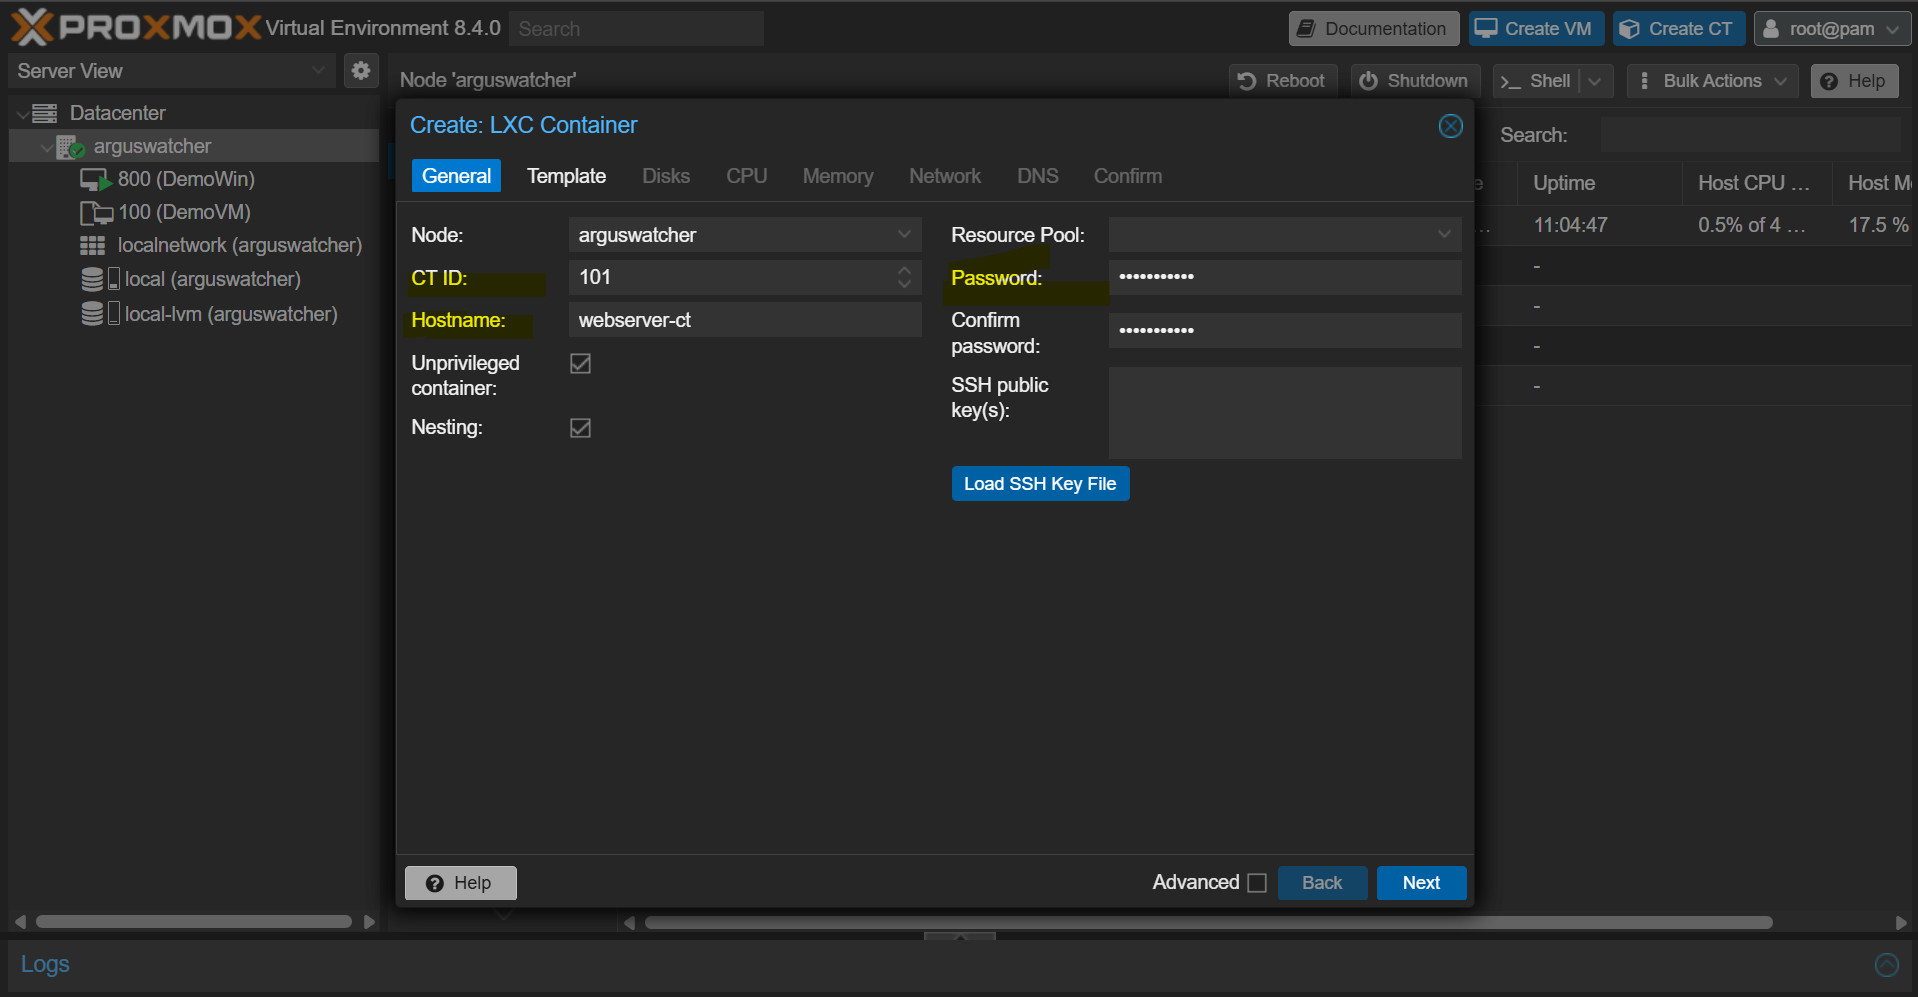Click the tree panel horizontal scrollbar
This screenshot has width=1918, height=997.
[x=194, y=922]
